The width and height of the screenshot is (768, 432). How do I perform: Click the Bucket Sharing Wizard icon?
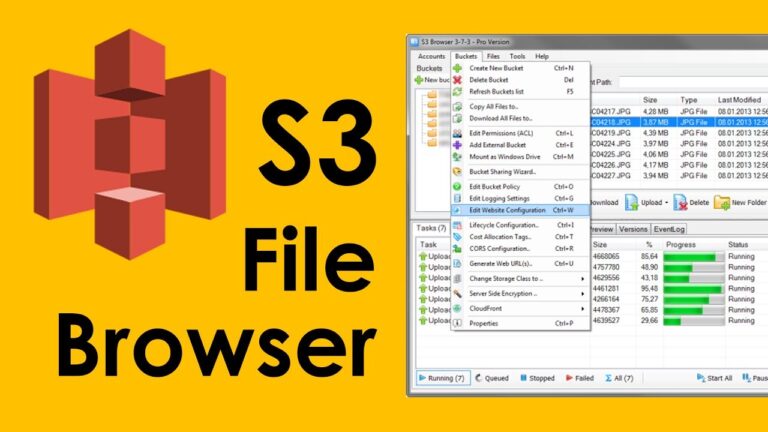click(457, 172)
